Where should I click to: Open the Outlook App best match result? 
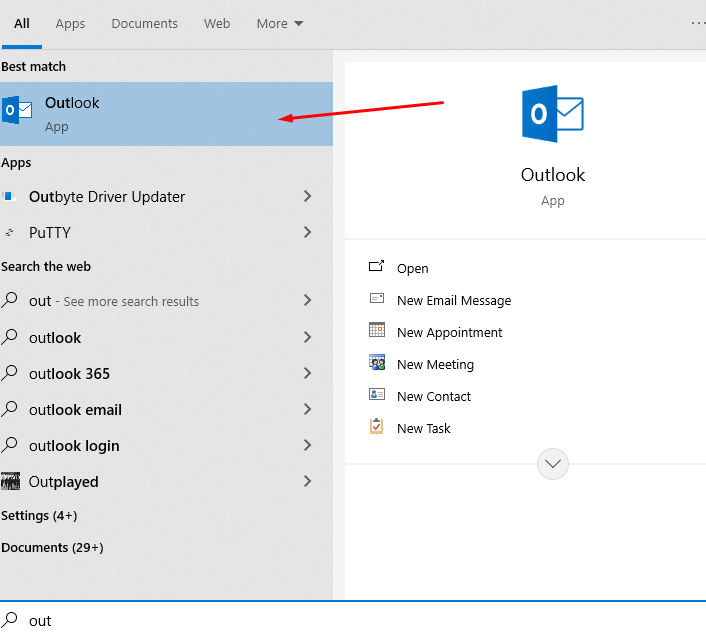pyautogui.click(x=166, y=114)
